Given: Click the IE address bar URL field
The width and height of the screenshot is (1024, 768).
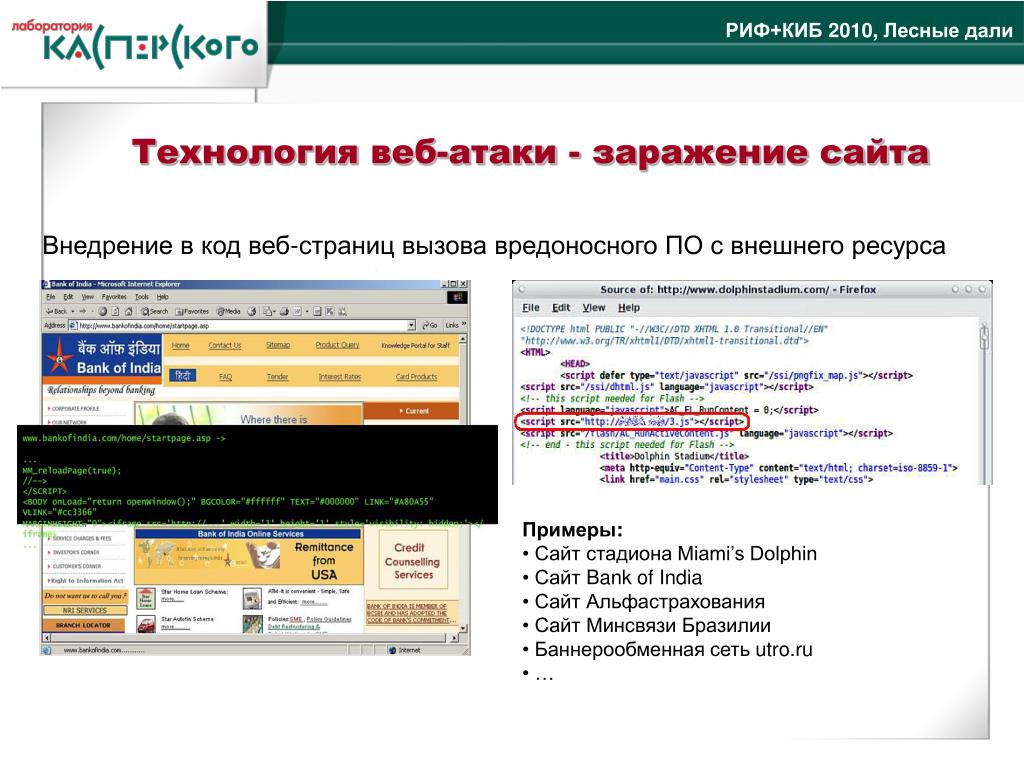Looking at the screenshot, I should point(242,325).
